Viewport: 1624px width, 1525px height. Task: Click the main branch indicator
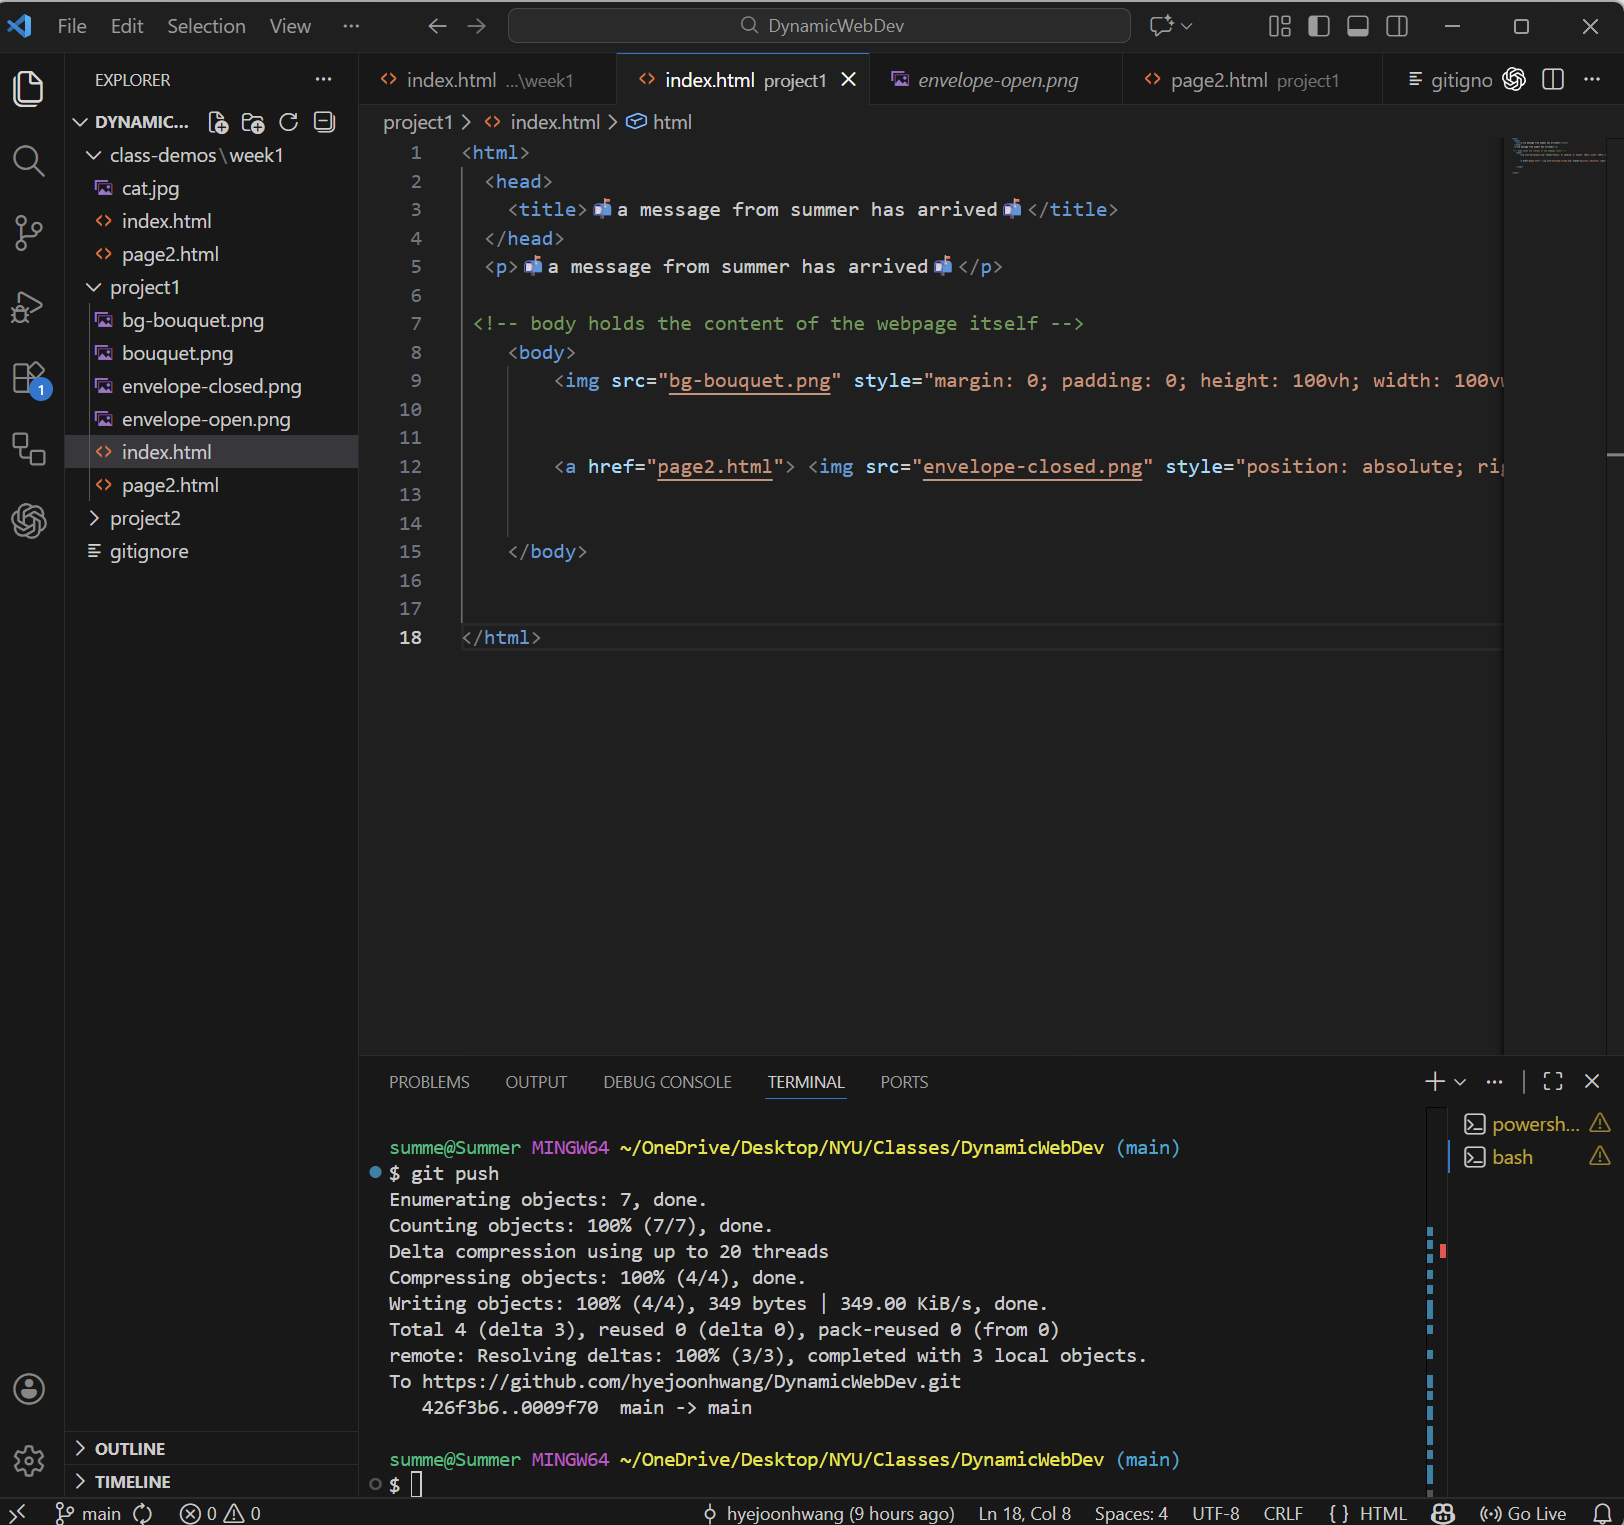point(90,1513)
